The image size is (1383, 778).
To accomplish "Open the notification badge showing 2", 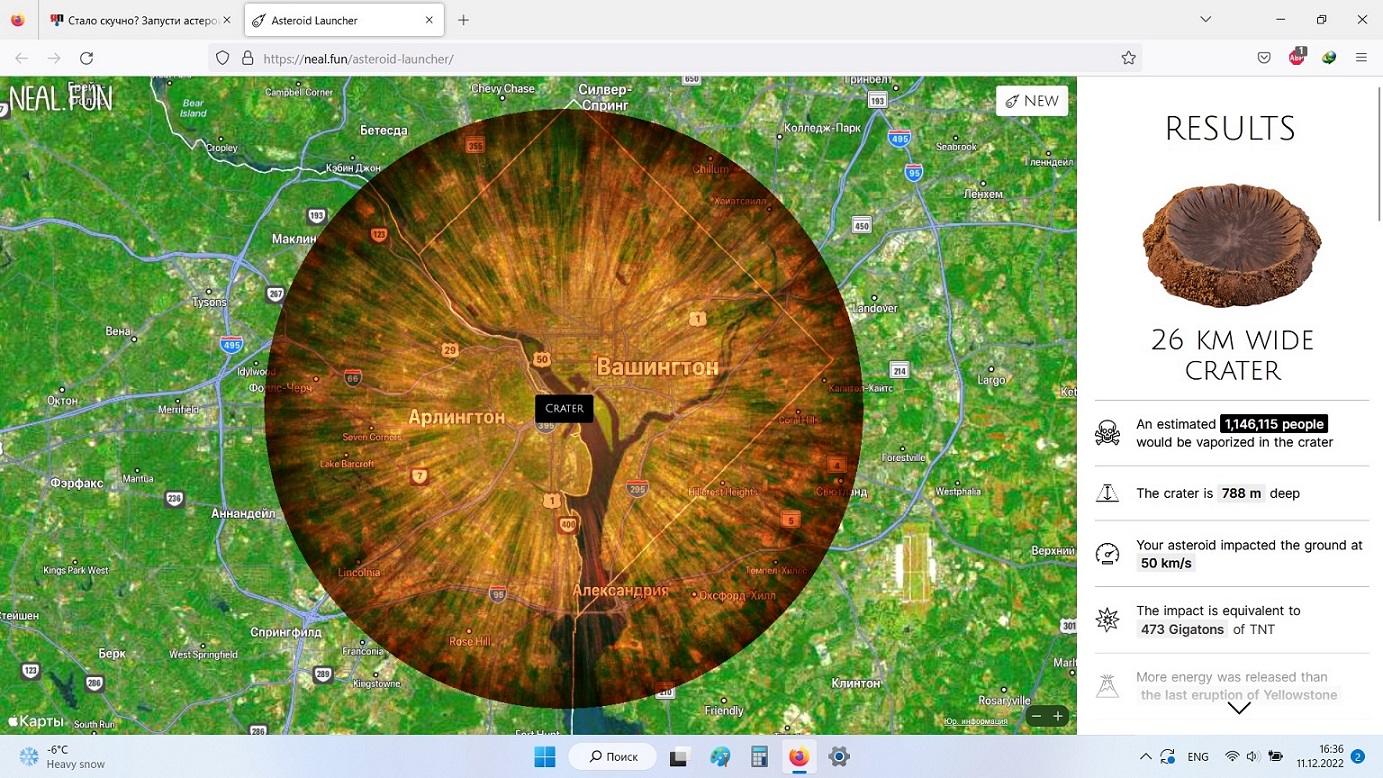I will pos(1358,757).
